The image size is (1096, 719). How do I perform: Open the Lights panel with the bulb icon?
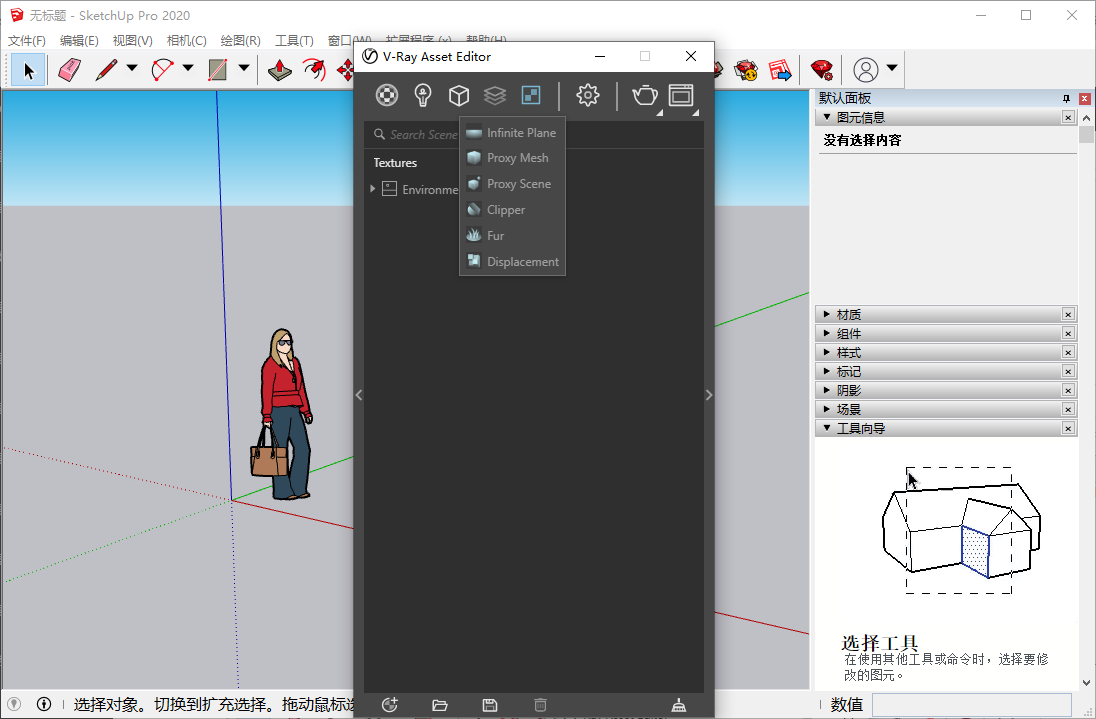(x=423, y=95)
